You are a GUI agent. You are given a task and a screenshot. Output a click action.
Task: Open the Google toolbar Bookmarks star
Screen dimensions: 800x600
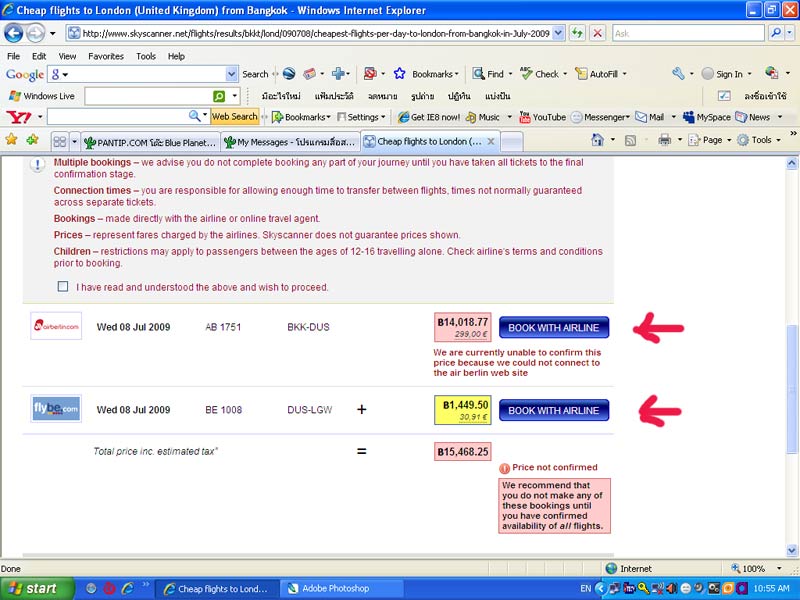(x=399, y=74)
